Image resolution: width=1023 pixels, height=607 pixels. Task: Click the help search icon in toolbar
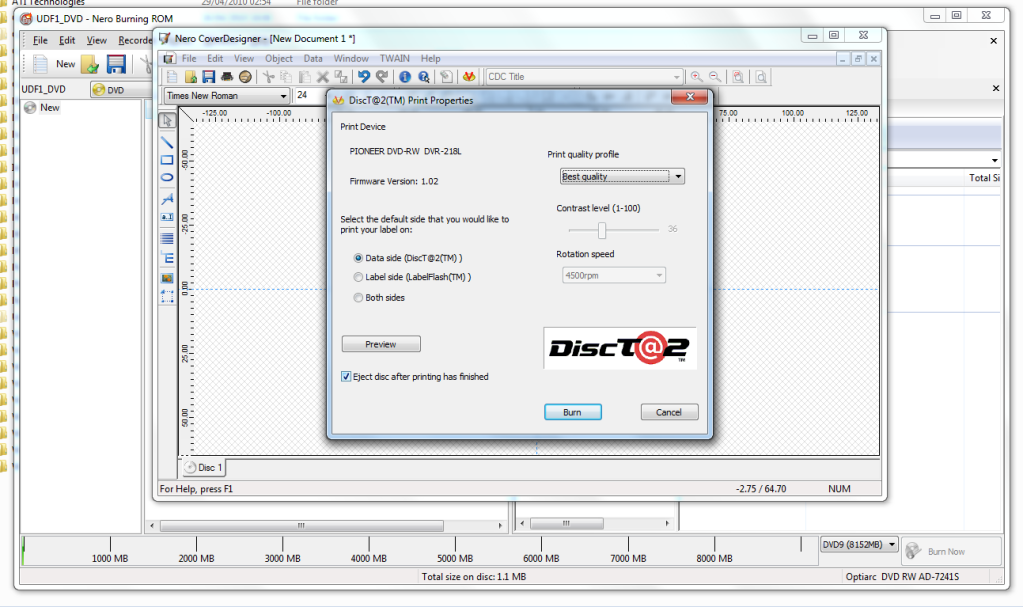coord(423,77)
